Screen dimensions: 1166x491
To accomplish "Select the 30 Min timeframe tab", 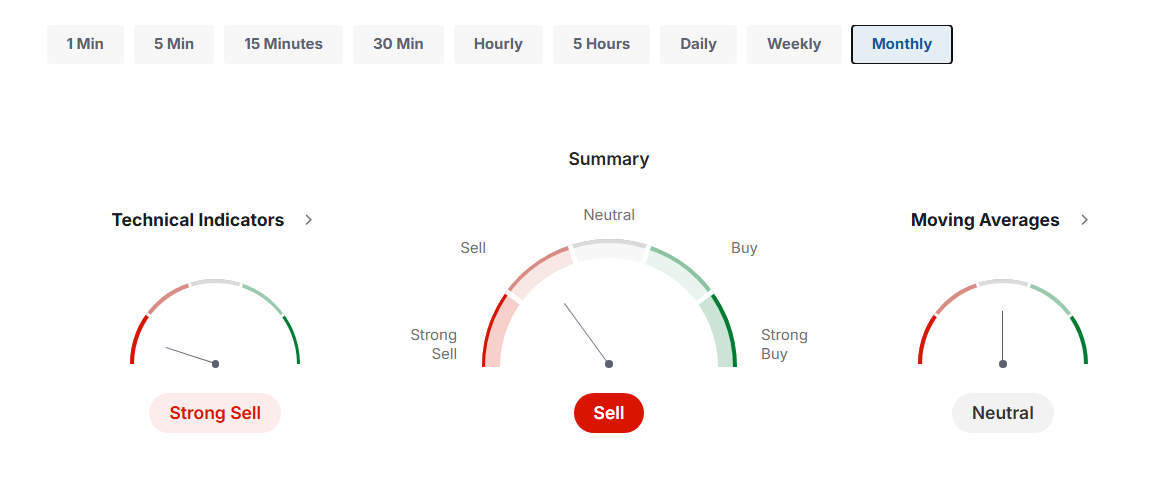I will point(398,44).
